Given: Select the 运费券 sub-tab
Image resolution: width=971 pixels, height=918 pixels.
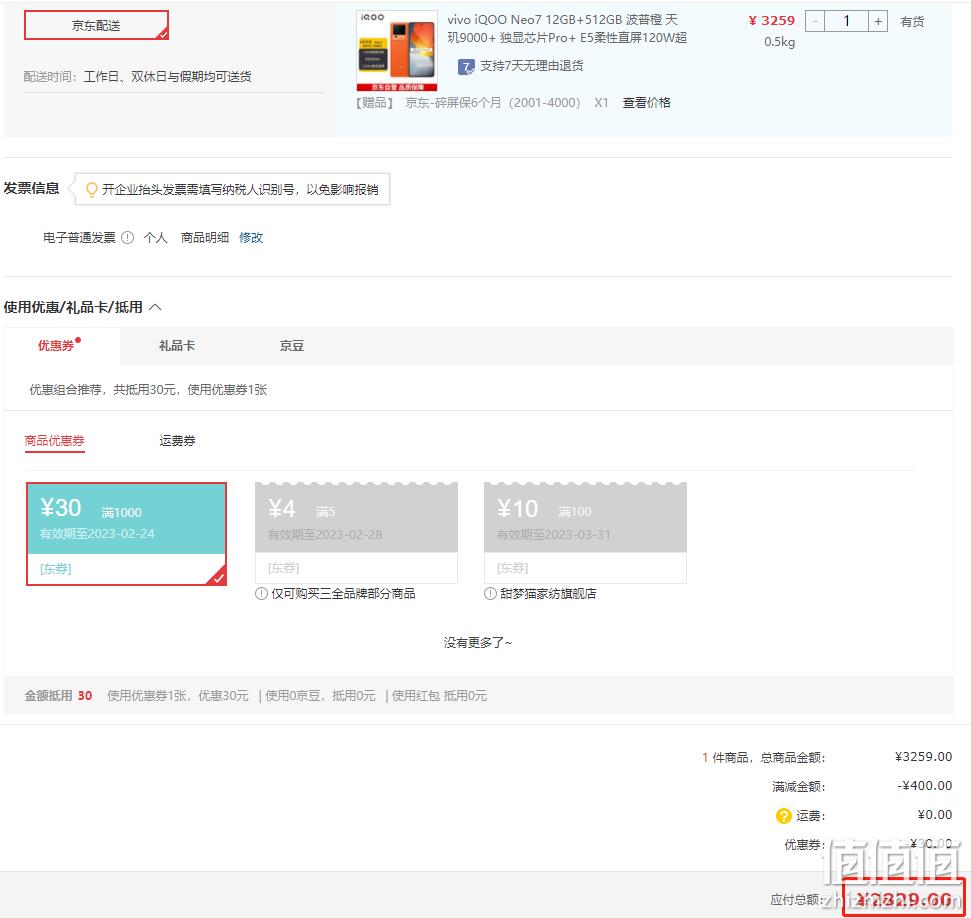Looking at the screenshot, I should click(177, 441).
